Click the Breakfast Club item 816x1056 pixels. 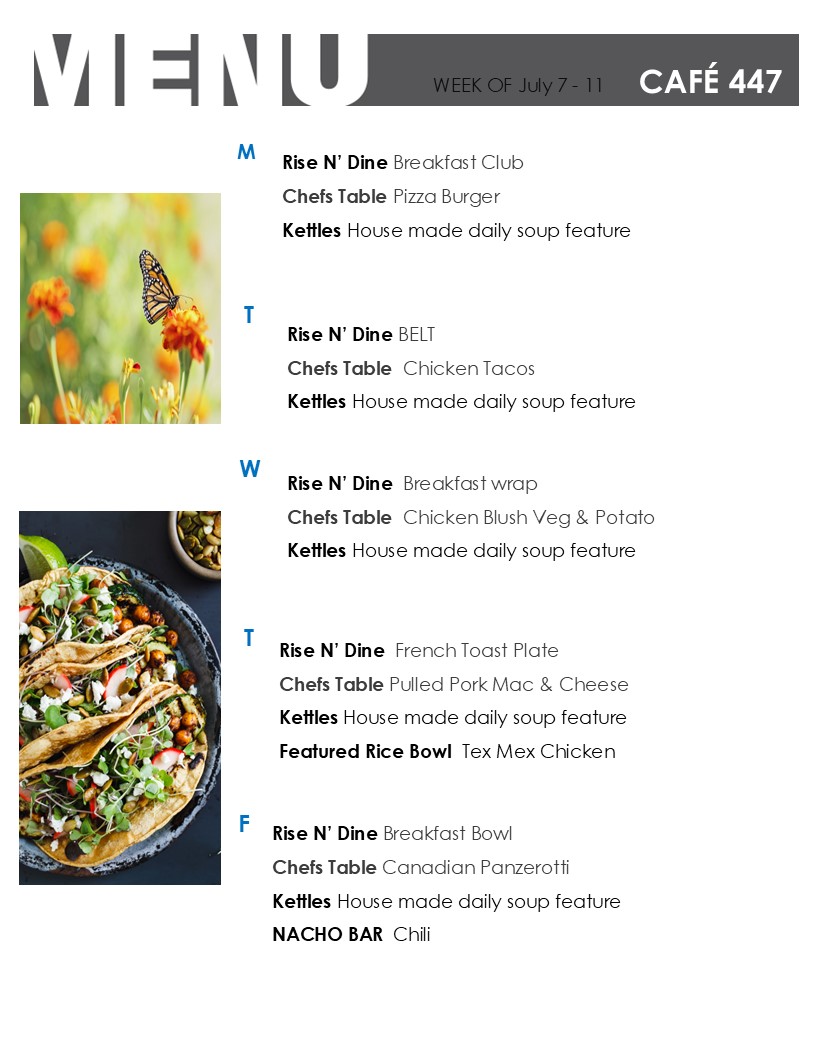pyautogui.click(x=458, y=162)
